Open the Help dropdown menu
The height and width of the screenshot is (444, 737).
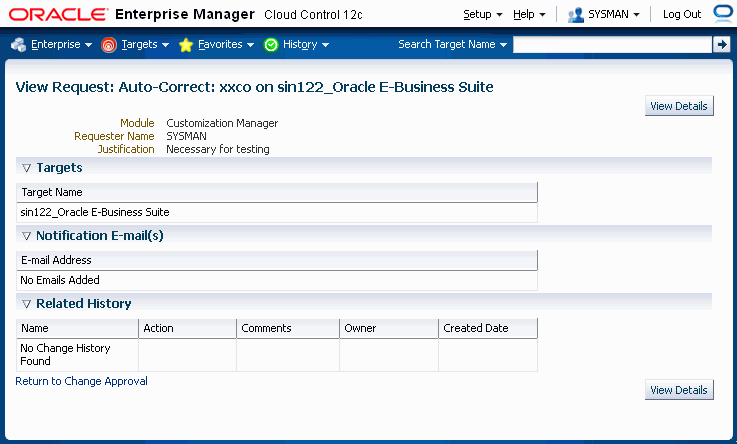(x=529, y=15)
